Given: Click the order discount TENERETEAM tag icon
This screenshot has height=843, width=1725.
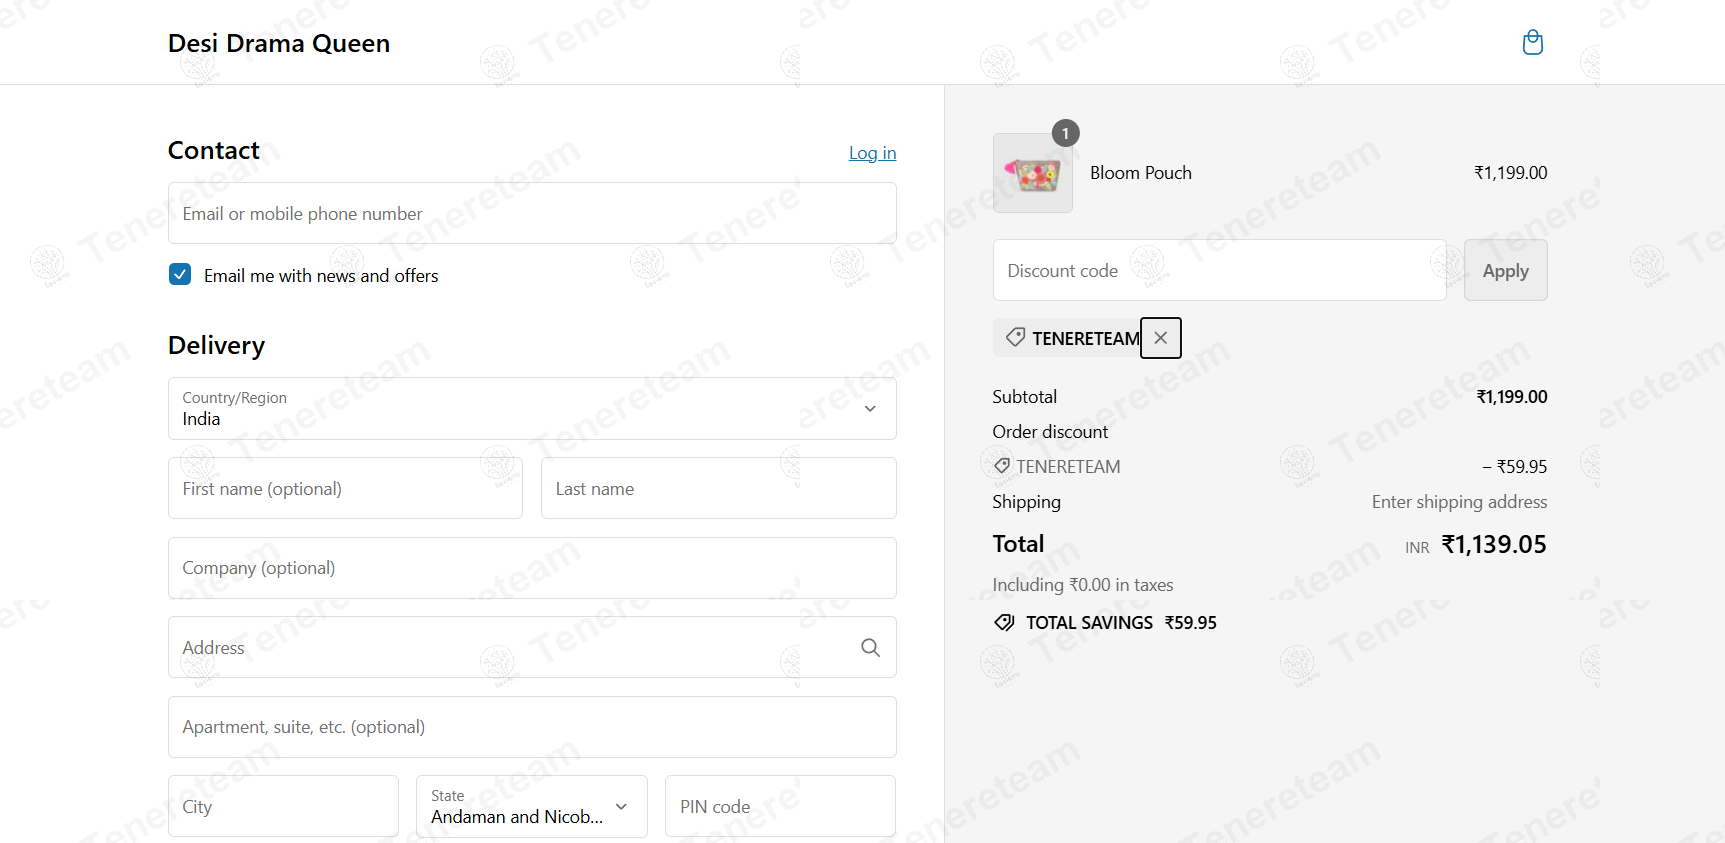Looking at the screenshot, I should point(1002,466).
